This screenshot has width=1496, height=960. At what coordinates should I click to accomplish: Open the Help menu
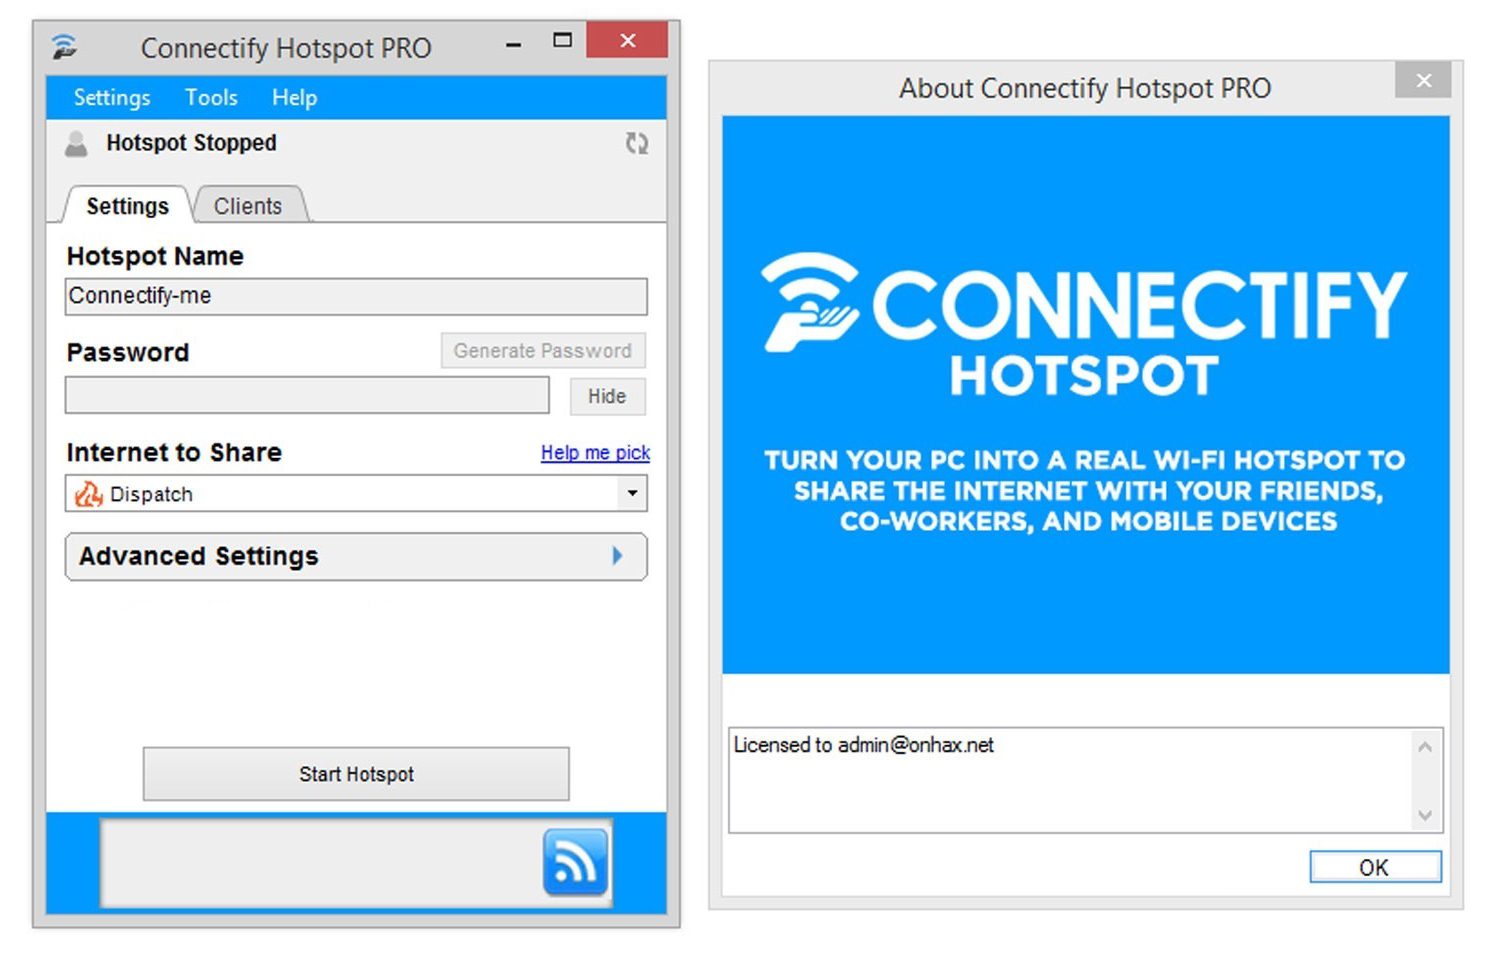[x=294, y=98]
